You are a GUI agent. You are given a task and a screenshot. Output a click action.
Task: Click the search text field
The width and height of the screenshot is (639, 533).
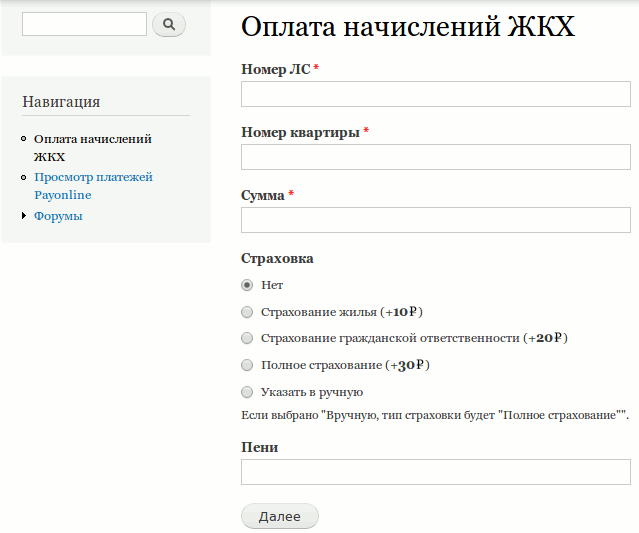(84, 24)
